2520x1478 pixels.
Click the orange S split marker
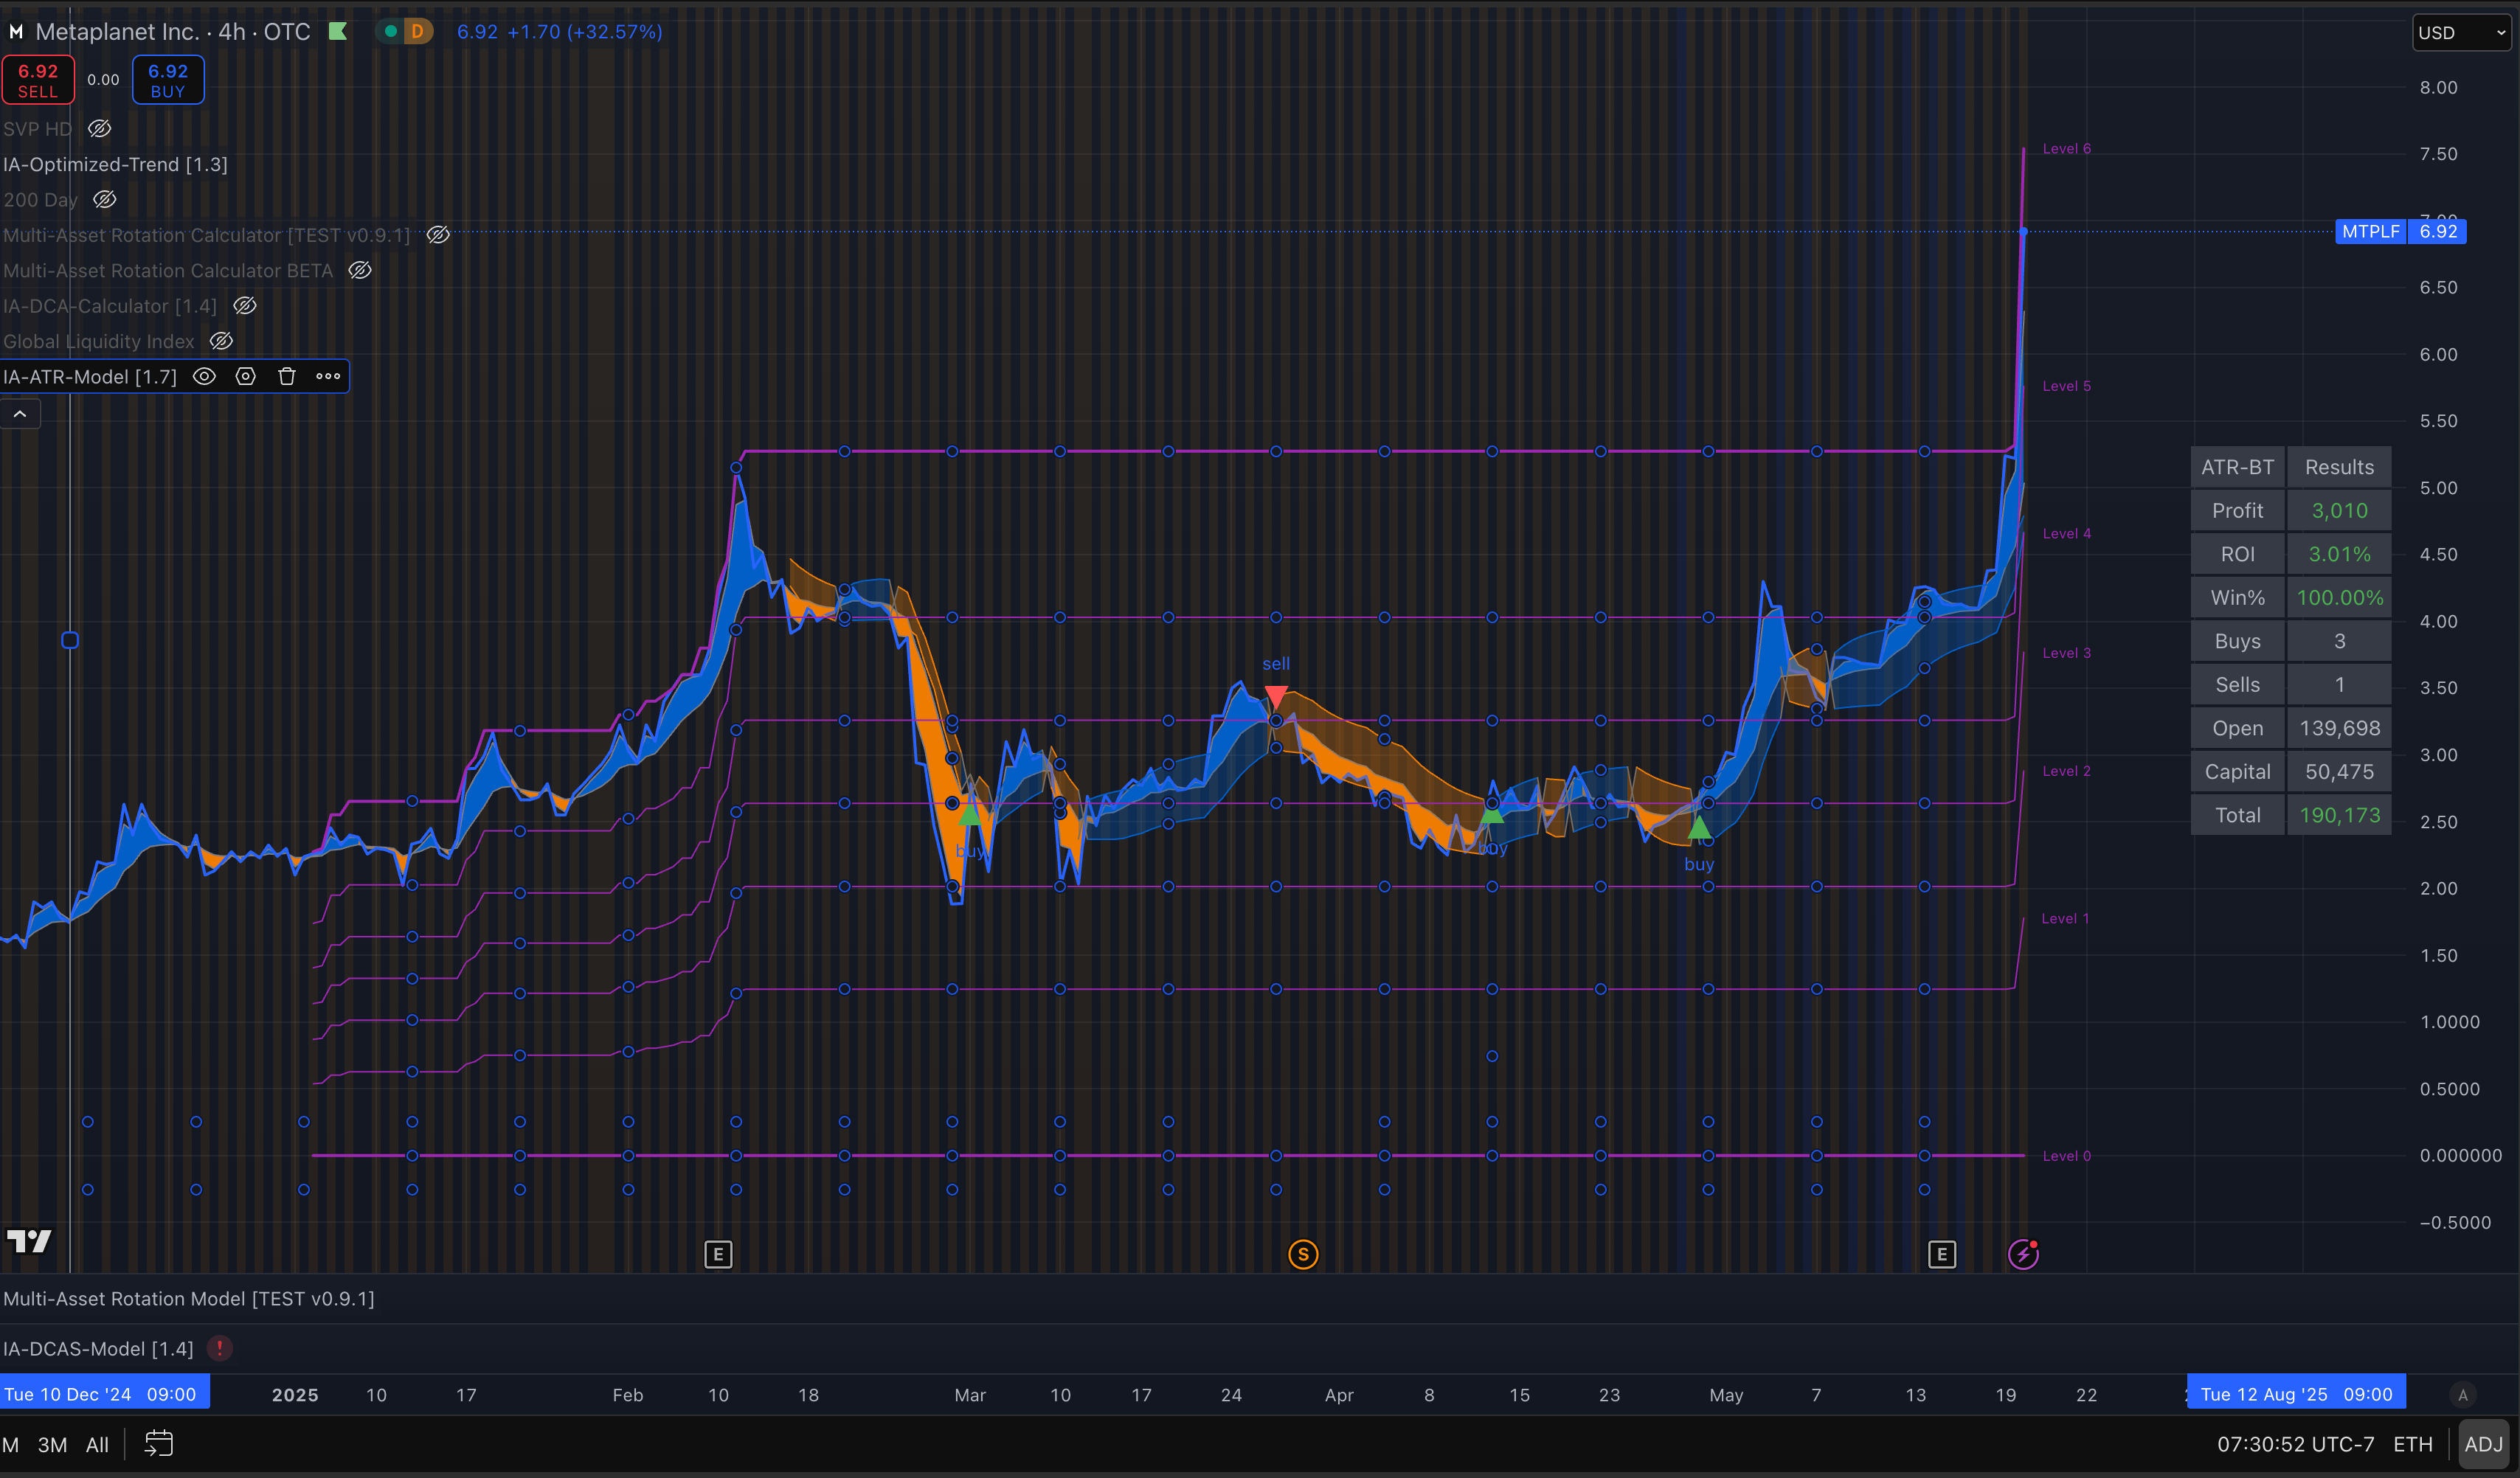tap(1303, 1254)
